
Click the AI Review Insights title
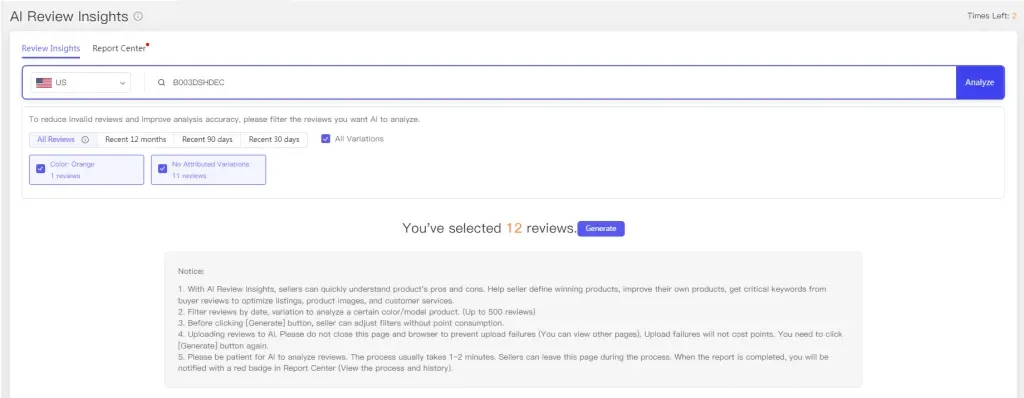point(69,17)
